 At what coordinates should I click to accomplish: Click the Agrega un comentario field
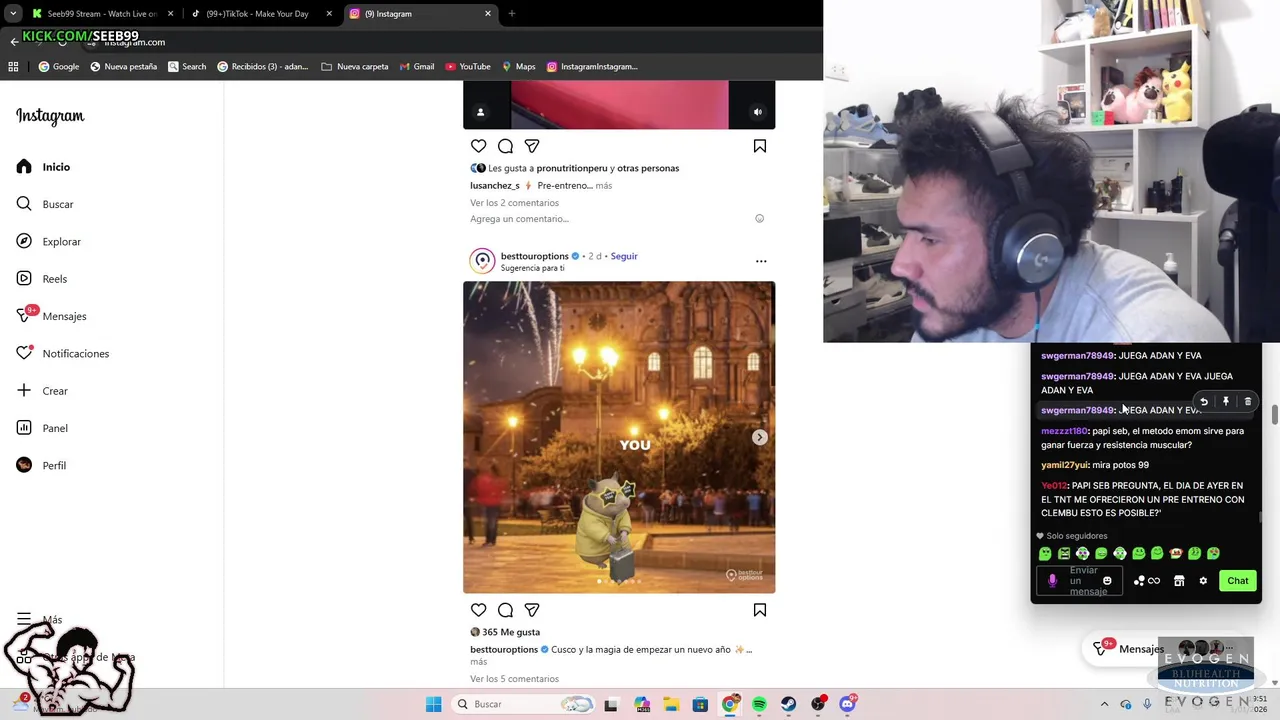pyautogui.click(x=519, y=219)
